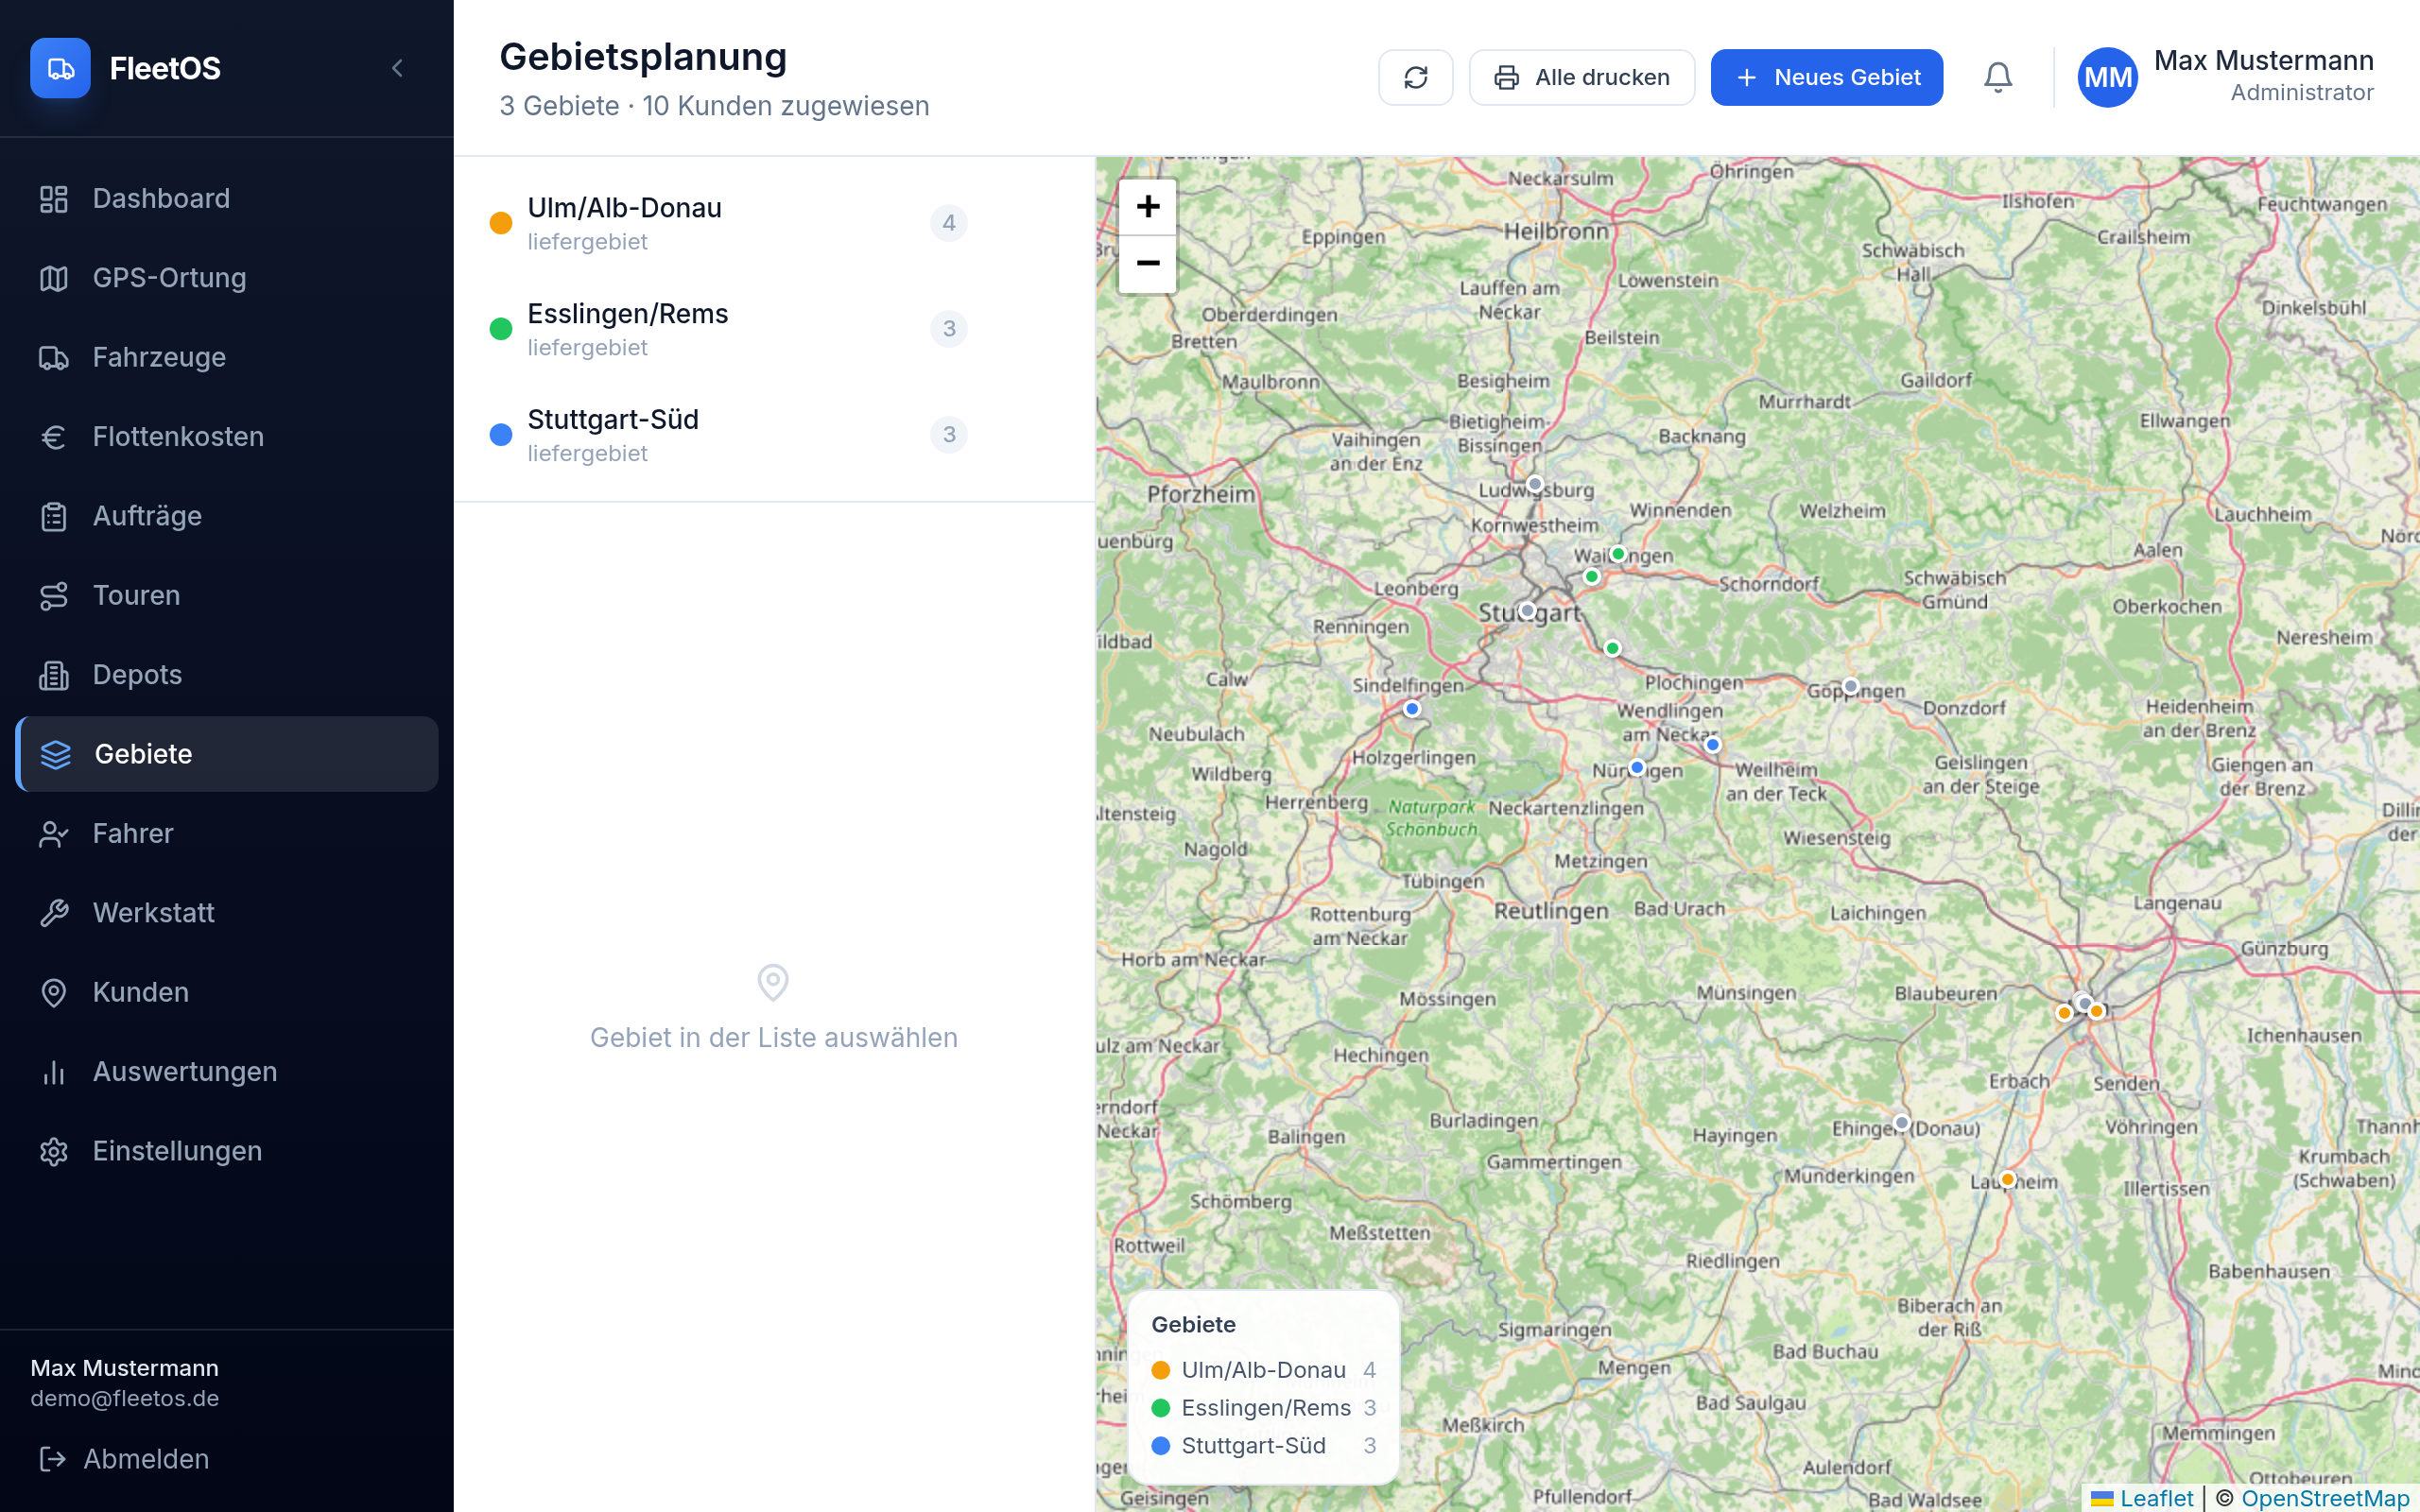Open Flottenkosten page
The height and width of the screenshot is (1512, 2420).
tap(227, 436)
